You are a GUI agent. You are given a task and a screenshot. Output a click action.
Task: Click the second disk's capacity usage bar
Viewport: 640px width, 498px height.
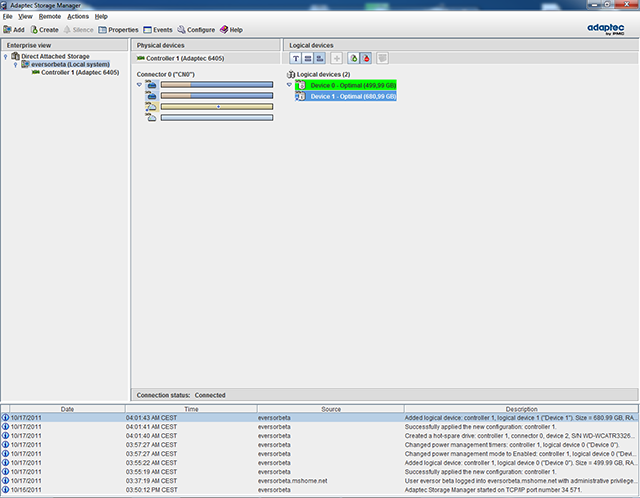[x=217, y=96]
